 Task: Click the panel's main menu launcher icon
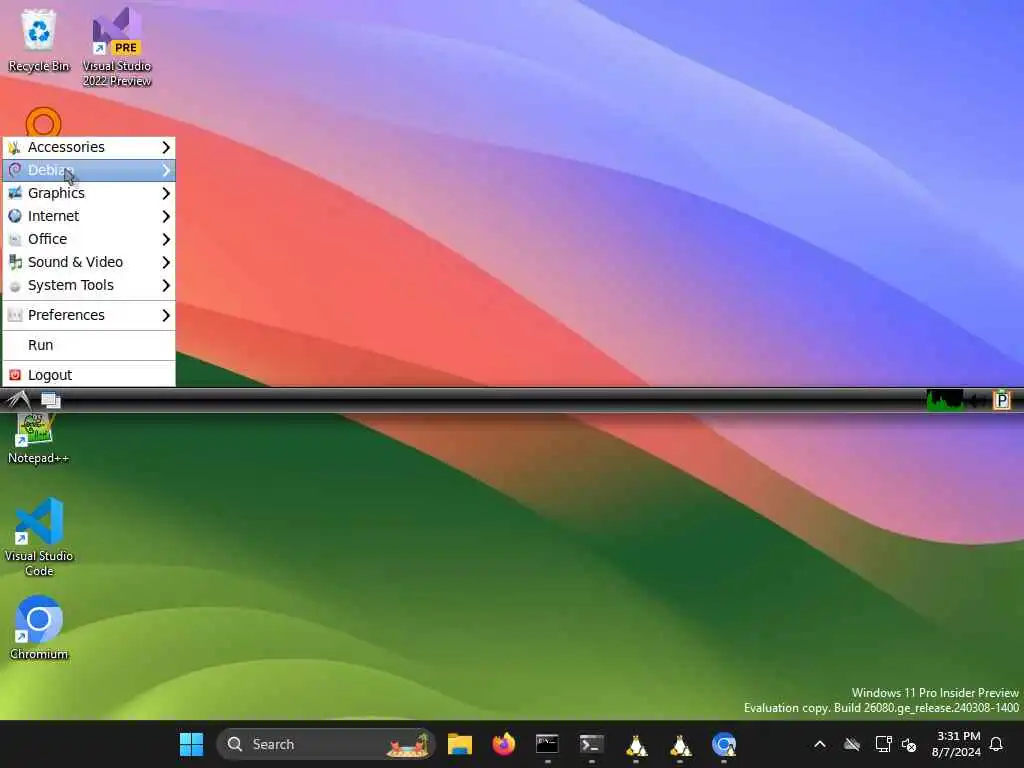click(18, 400)
